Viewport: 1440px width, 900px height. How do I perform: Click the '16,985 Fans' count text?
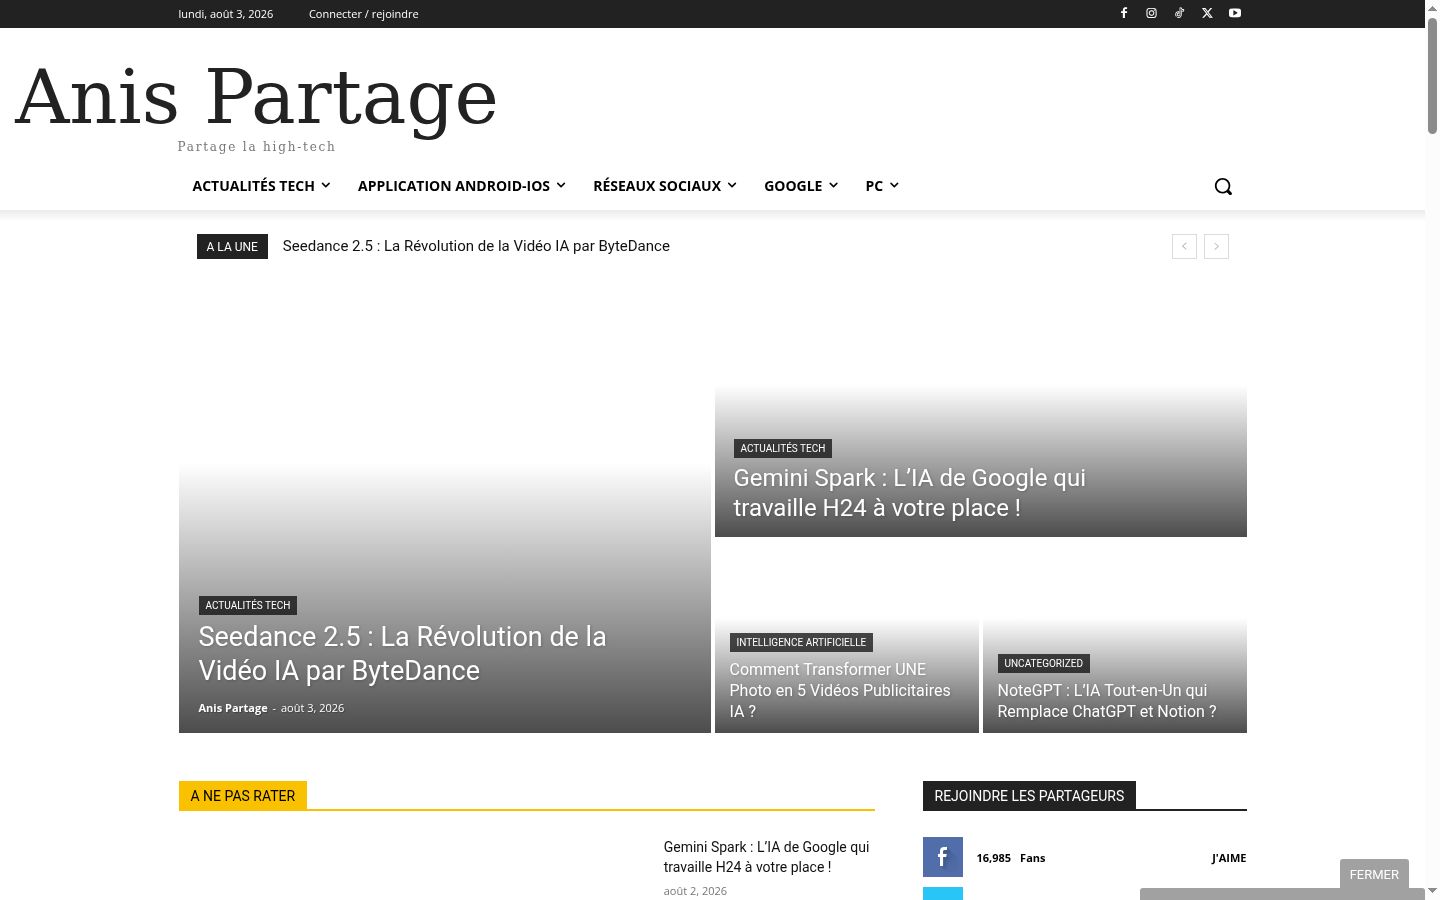tap(1011, 858)
